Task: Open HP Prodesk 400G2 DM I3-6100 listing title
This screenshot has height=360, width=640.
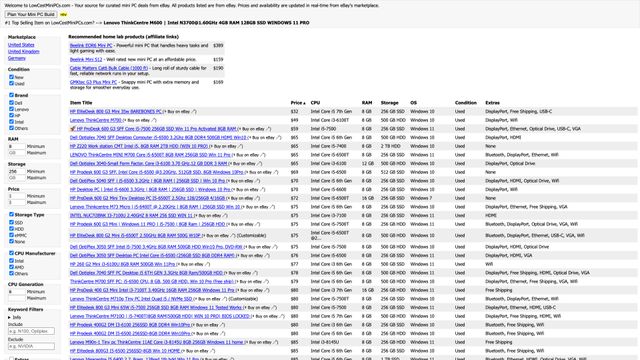Action: click(x=130, y=325)
